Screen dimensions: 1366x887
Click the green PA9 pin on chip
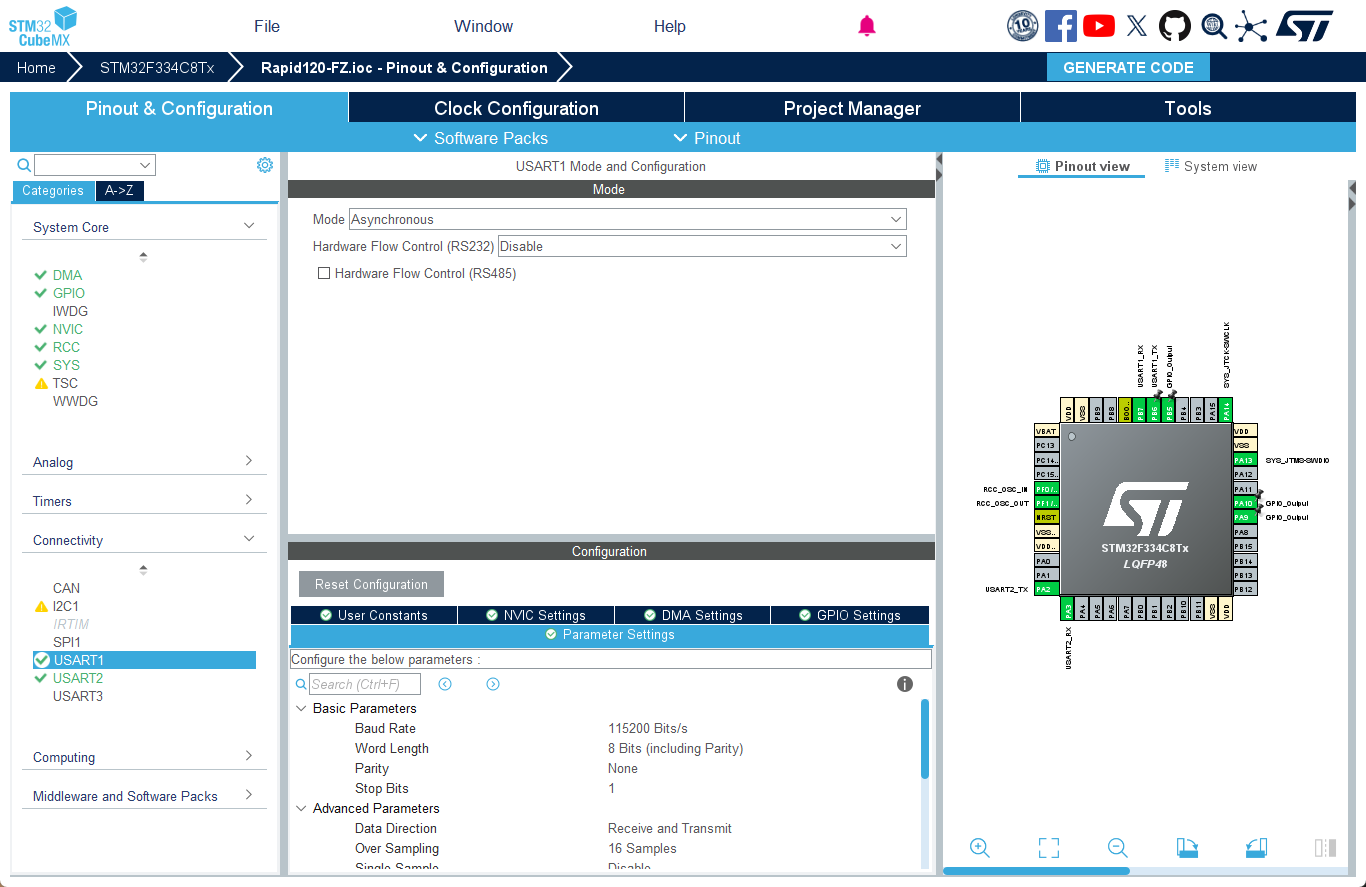(x=1243, y=517)
